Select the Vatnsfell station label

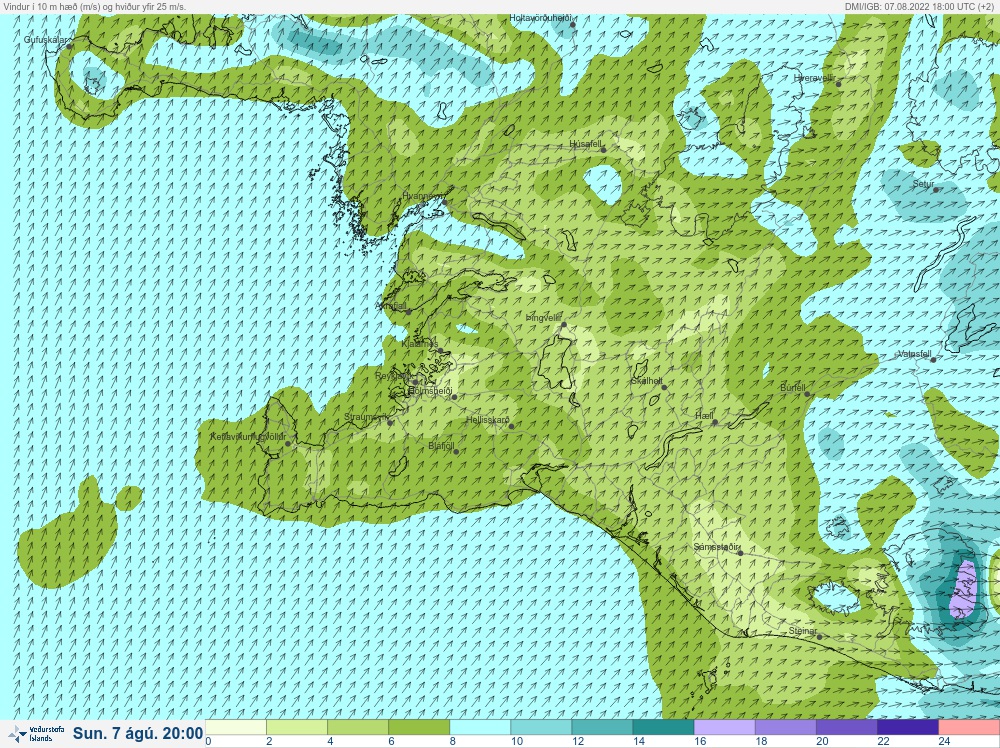click(x=914, y=354)
